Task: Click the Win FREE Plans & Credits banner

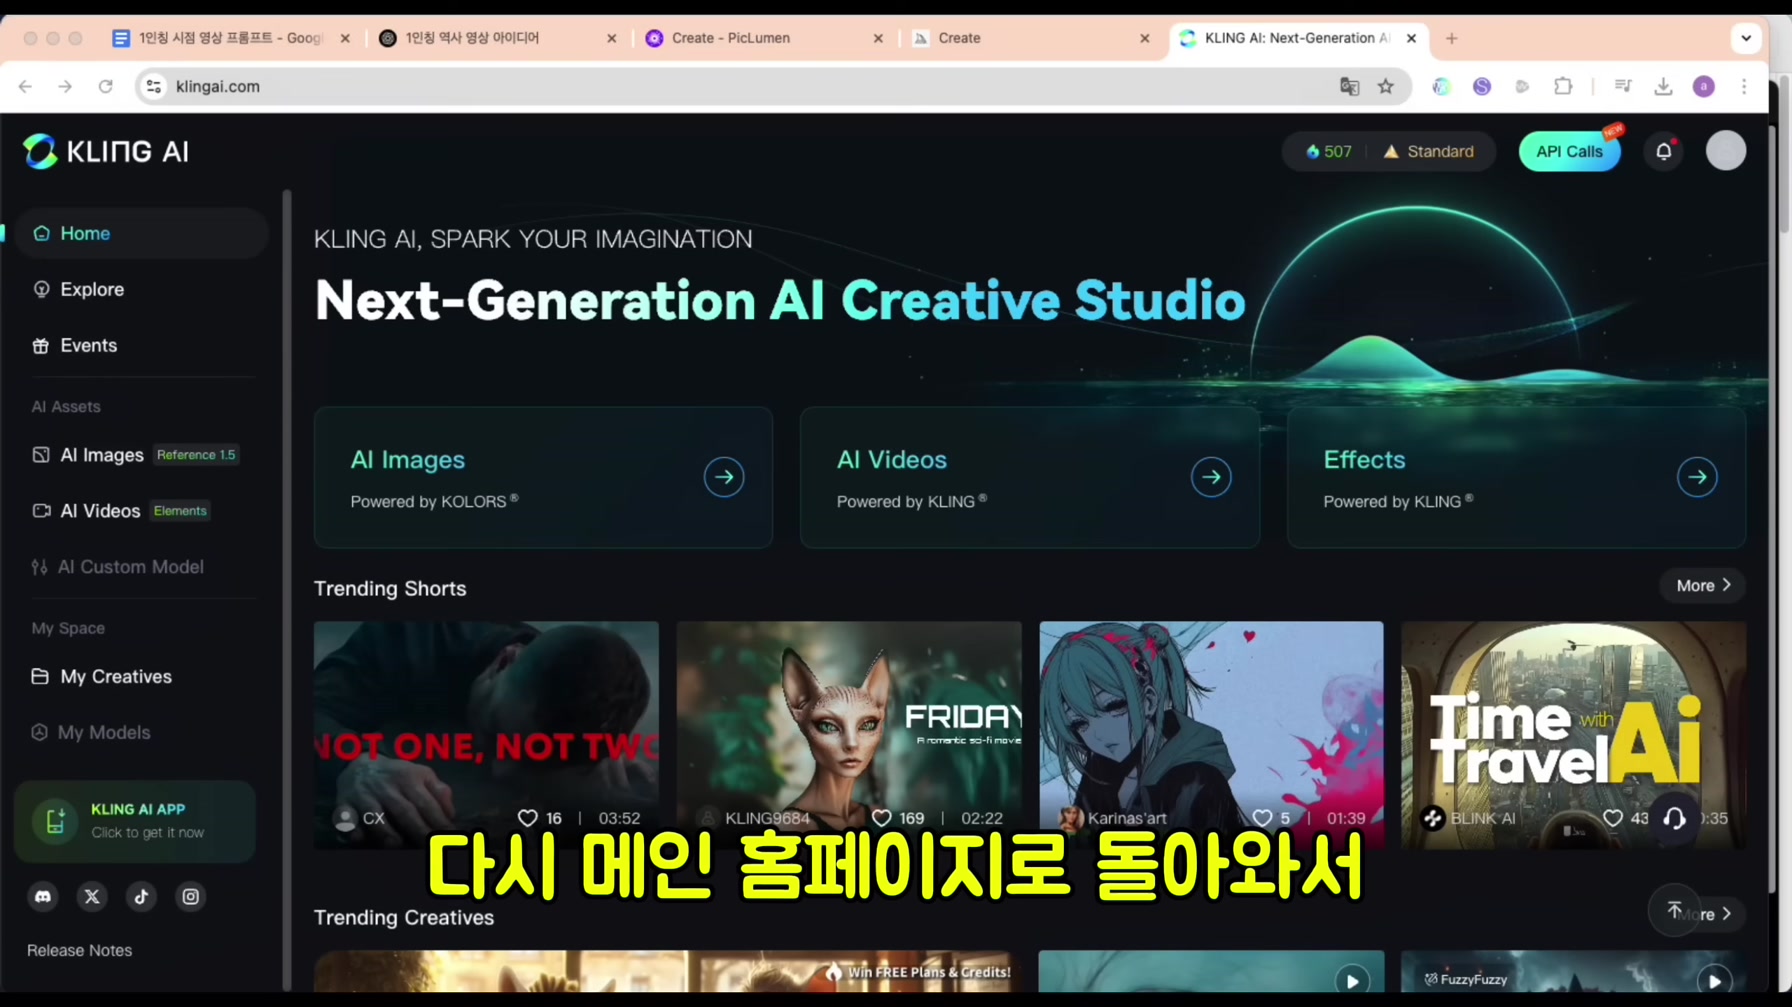Action: (x=917, y=972)
